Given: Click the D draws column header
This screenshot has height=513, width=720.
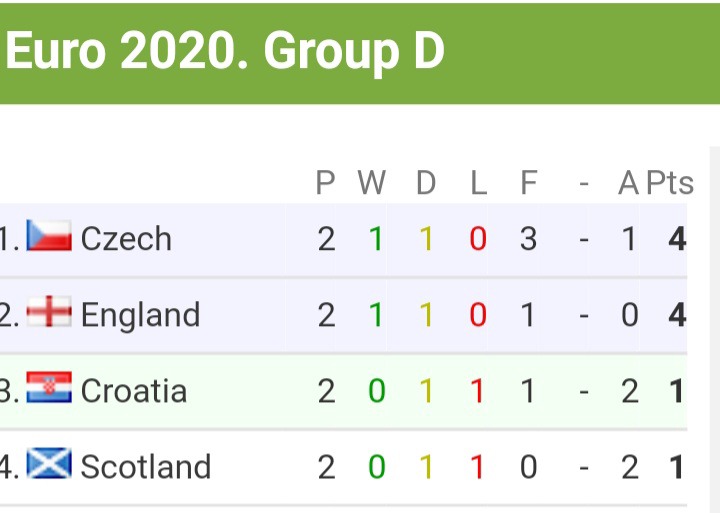Looking at the screenshot, I should coord(426,183).
